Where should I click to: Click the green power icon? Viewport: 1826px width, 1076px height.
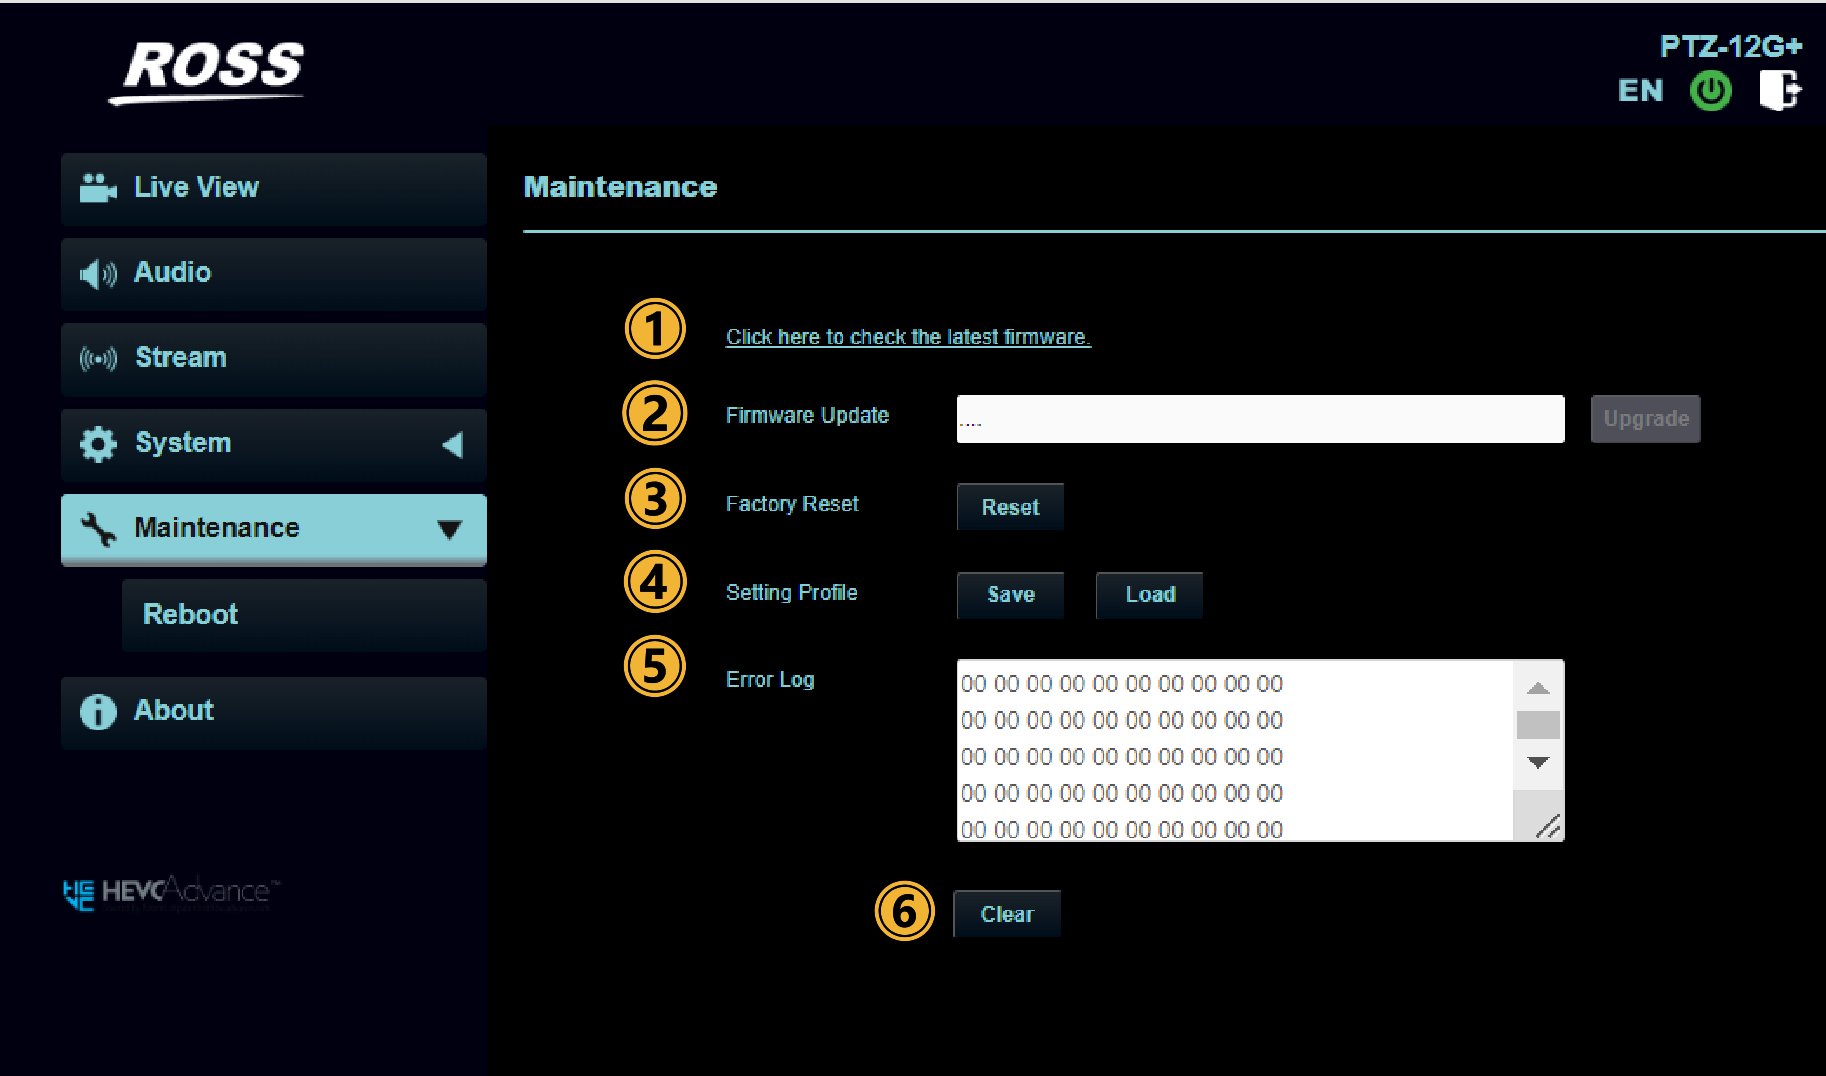(1710, 91)
